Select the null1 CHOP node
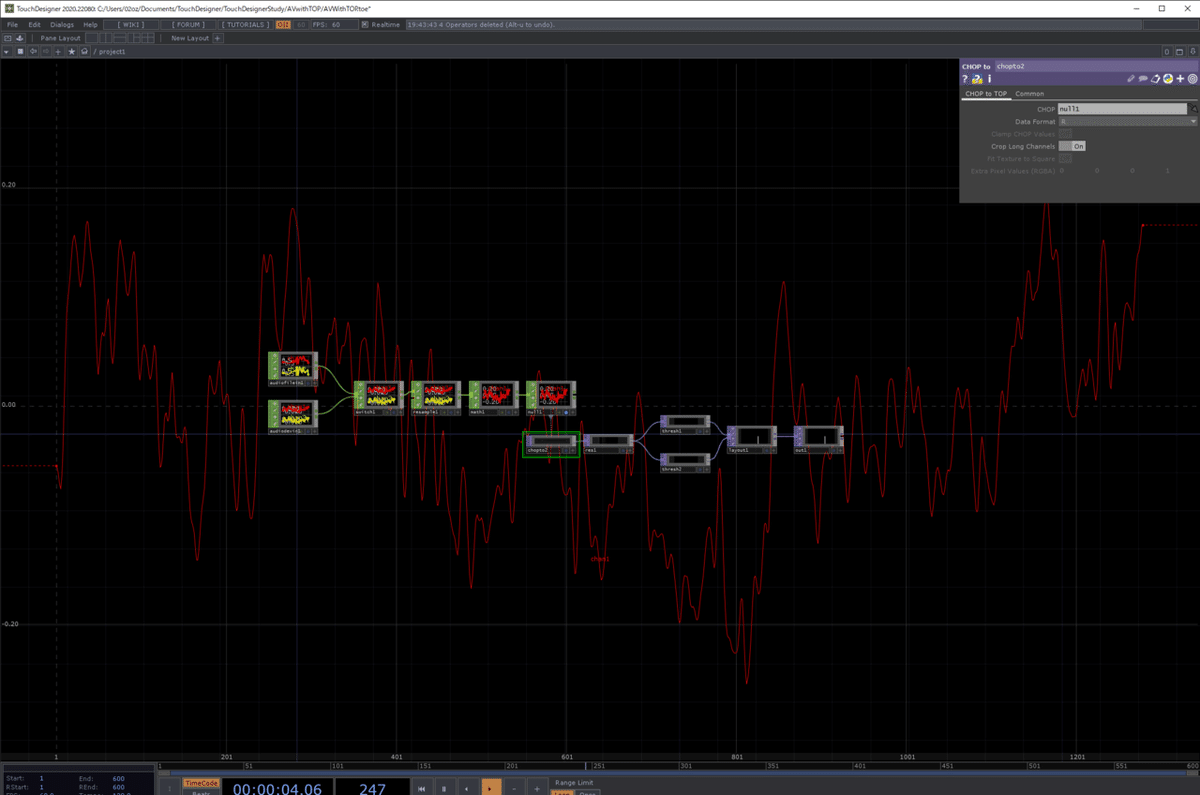The width and height of the screenshot is (1200, 795). point(551,398)
